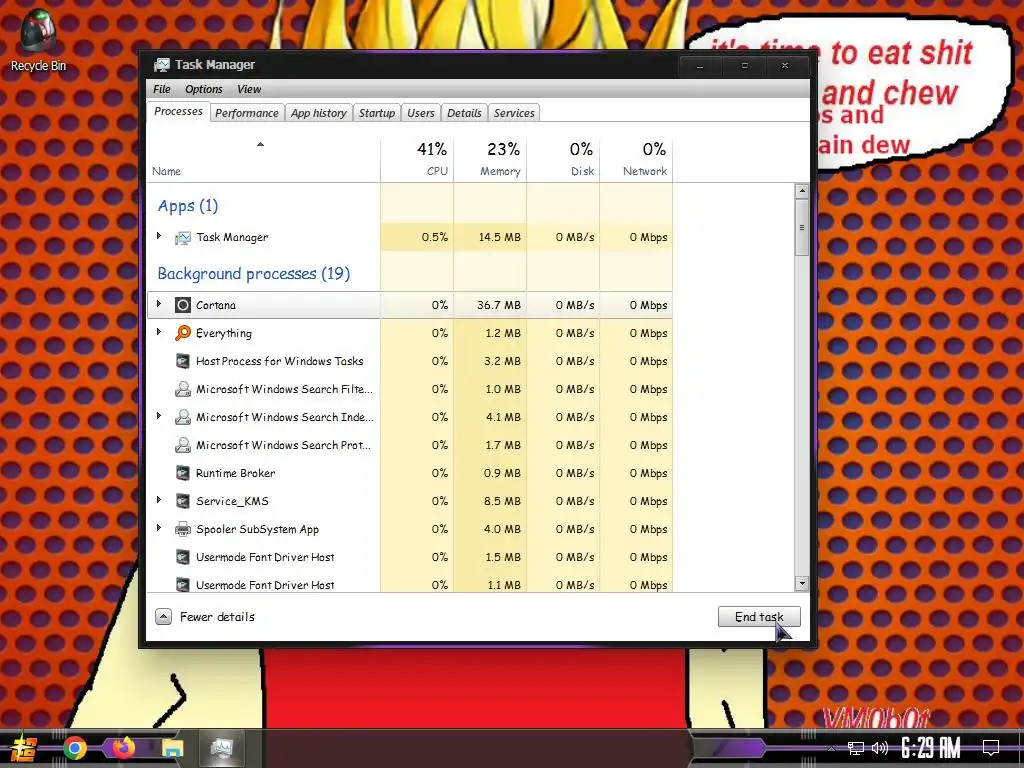
Task: Collapse view with Fewer details arrow
Action: pyautogui.click(x=163, y=616)
